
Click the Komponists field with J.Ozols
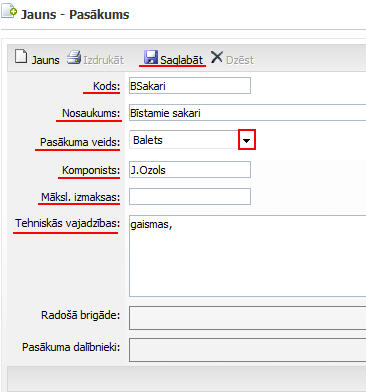[190, 170]
